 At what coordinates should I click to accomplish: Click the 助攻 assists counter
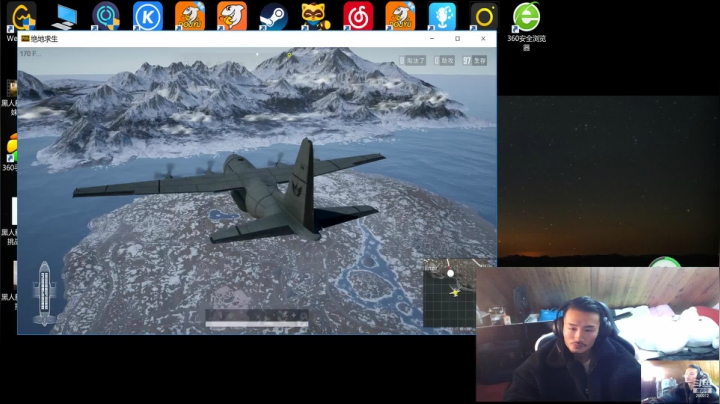click(x=444, y=60)
